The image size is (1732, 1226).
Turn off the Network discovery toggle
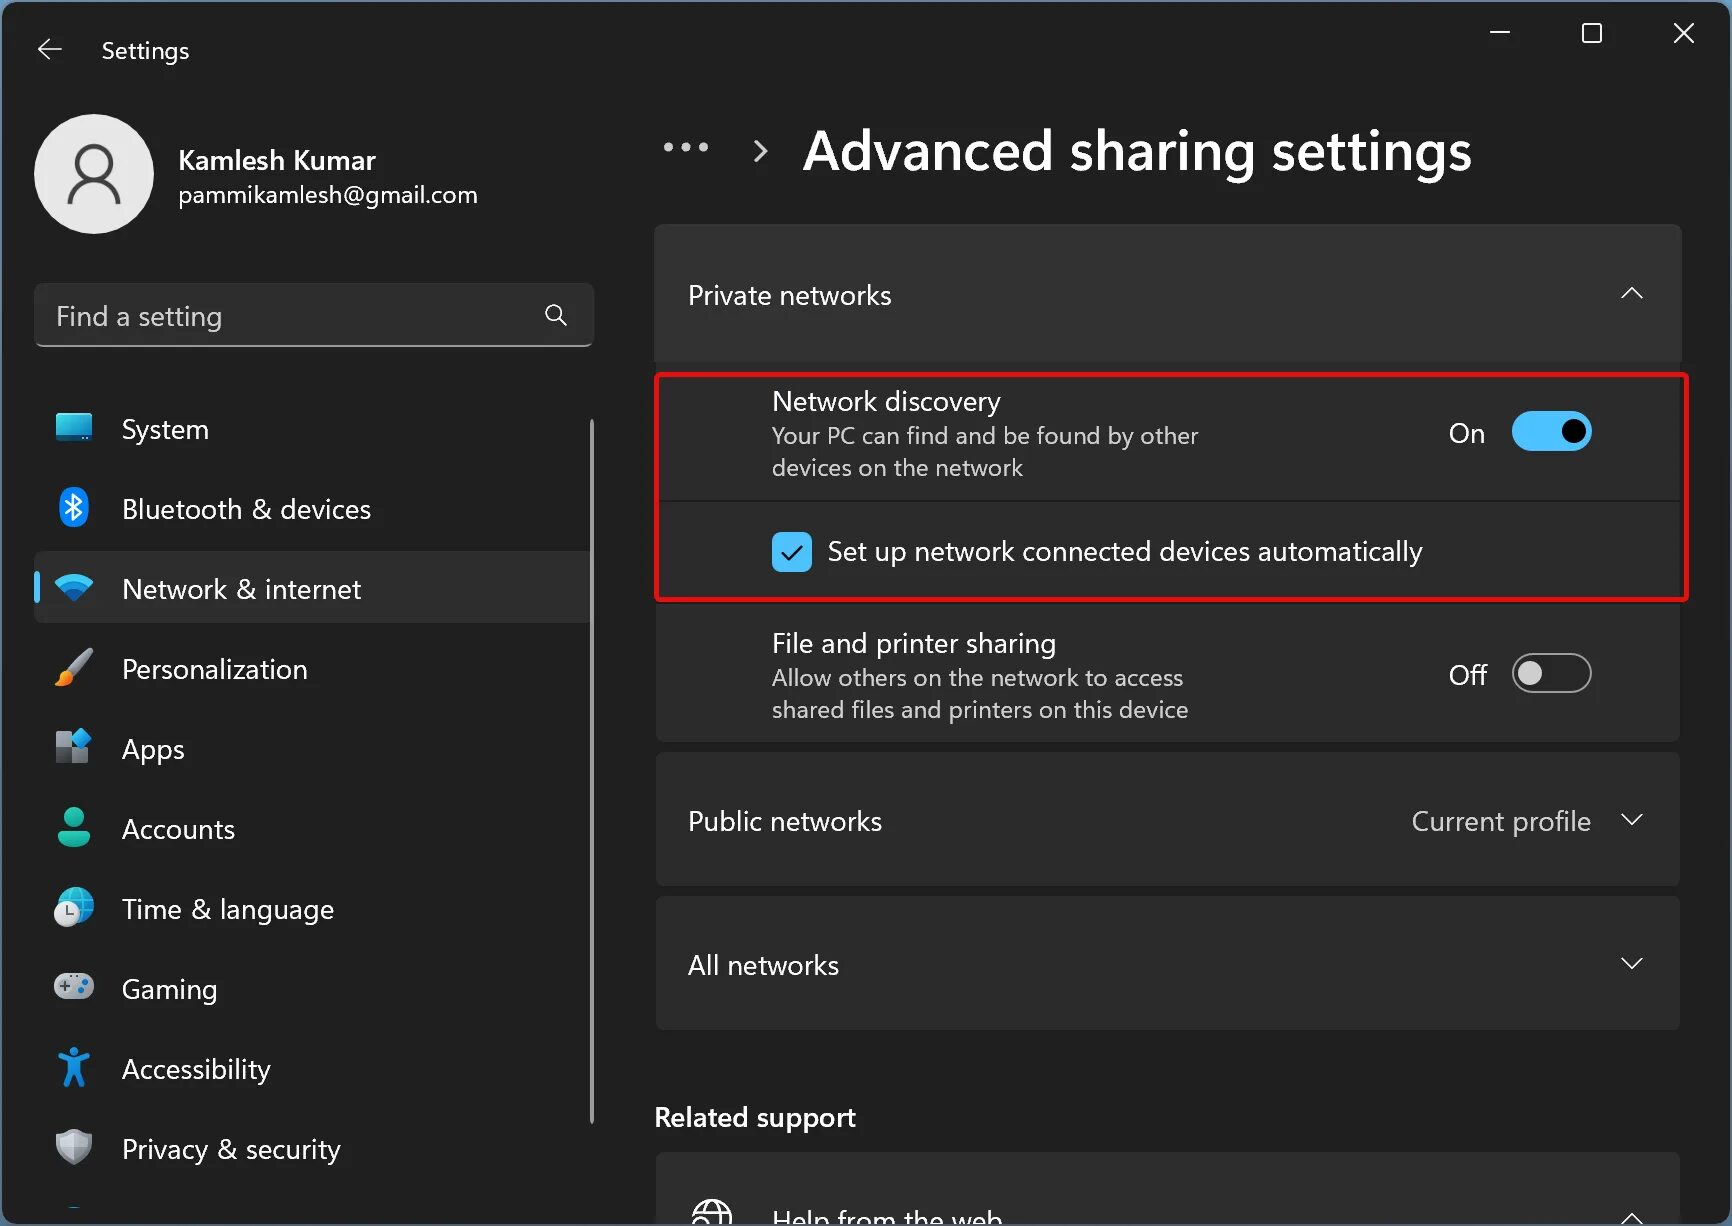coord(1551,432)
